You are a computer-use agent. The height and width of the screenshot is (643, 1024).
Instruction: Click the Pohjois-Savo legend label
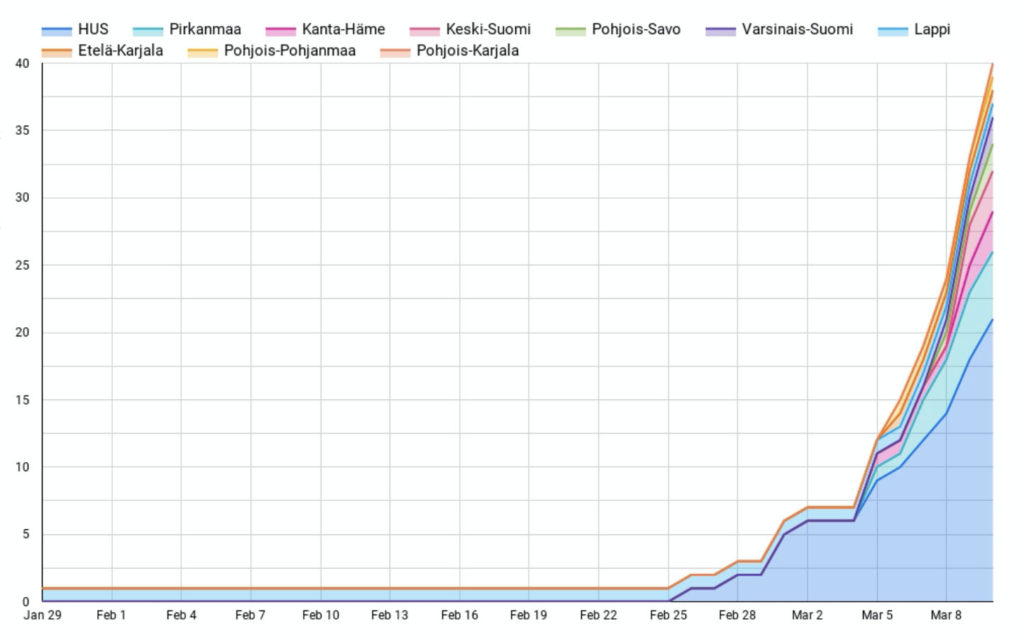[x=636, y=30]
